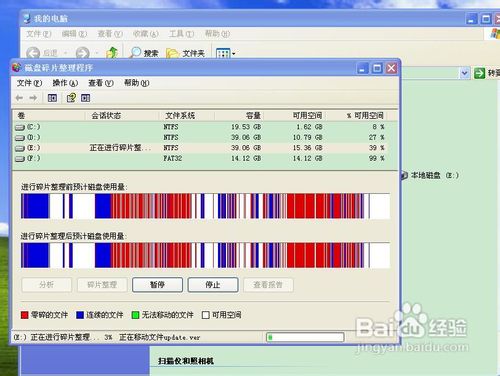The image size is (500, 376).
Task: Click My Computer title bar icon
Action: tap(27, 18)
